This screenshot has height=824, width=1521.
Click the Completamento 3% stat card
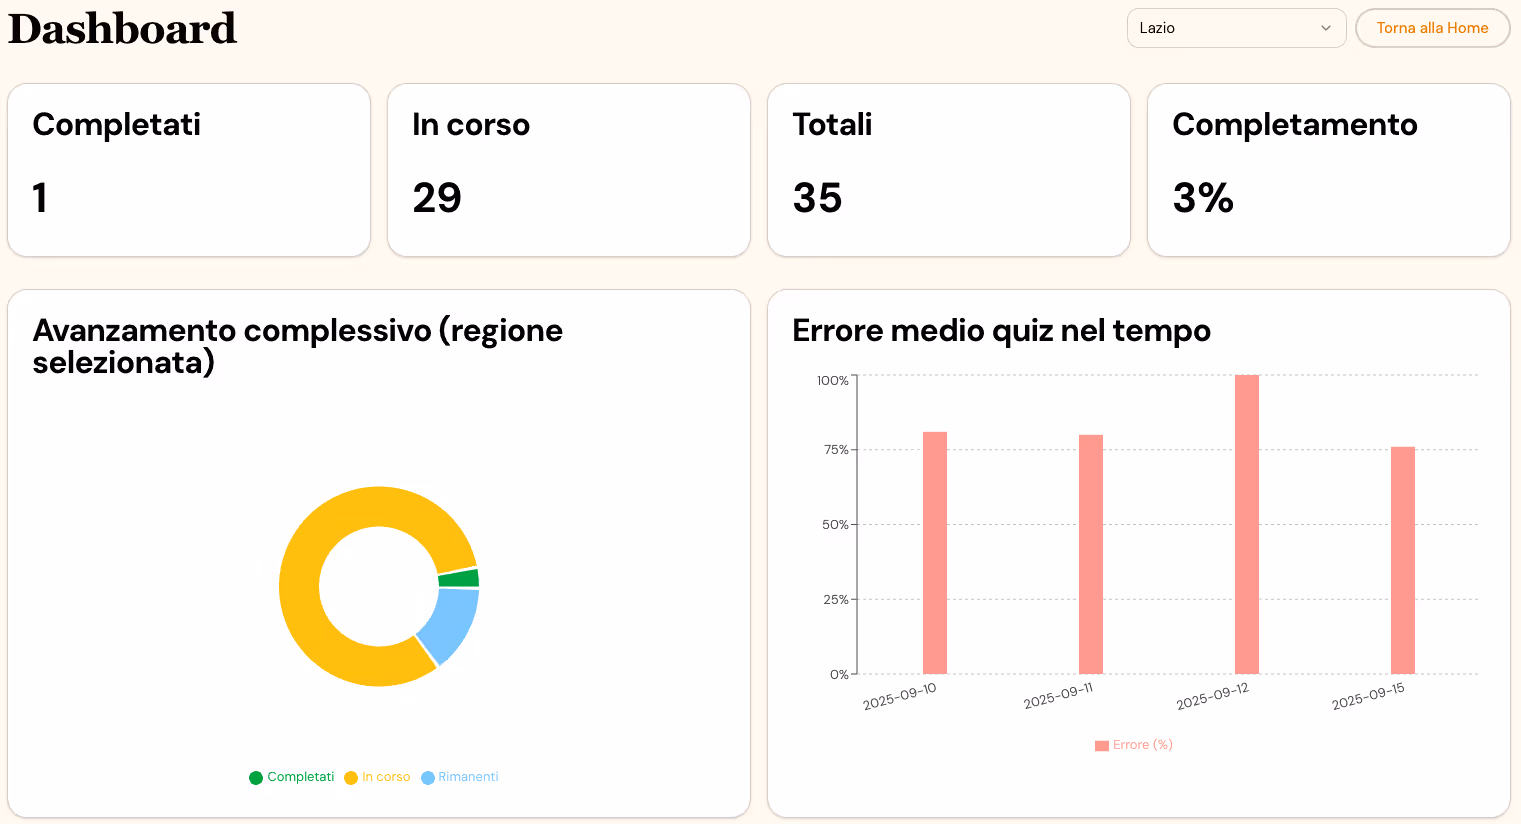[1328, 169]
